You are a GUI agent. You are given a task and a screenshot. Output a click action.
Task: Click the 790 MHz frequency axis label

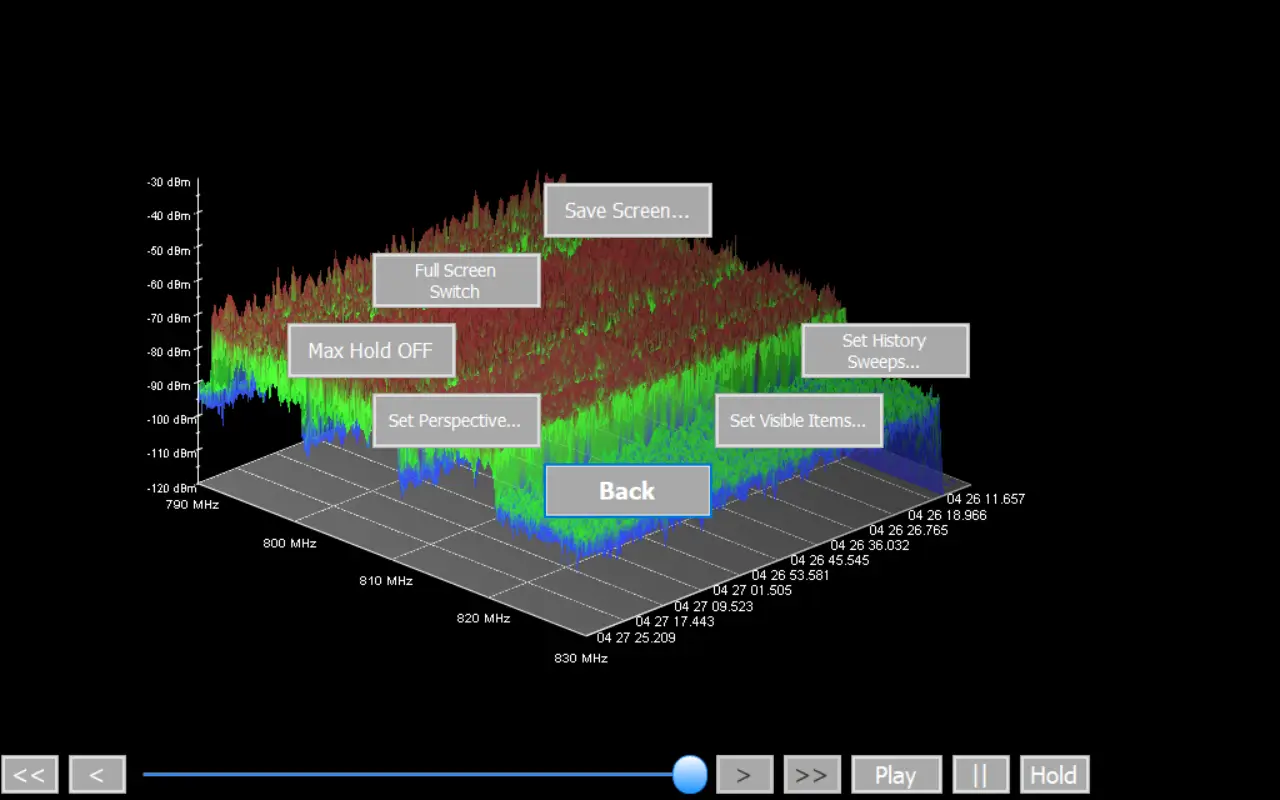pyautogui.click(x=192, y=505)
